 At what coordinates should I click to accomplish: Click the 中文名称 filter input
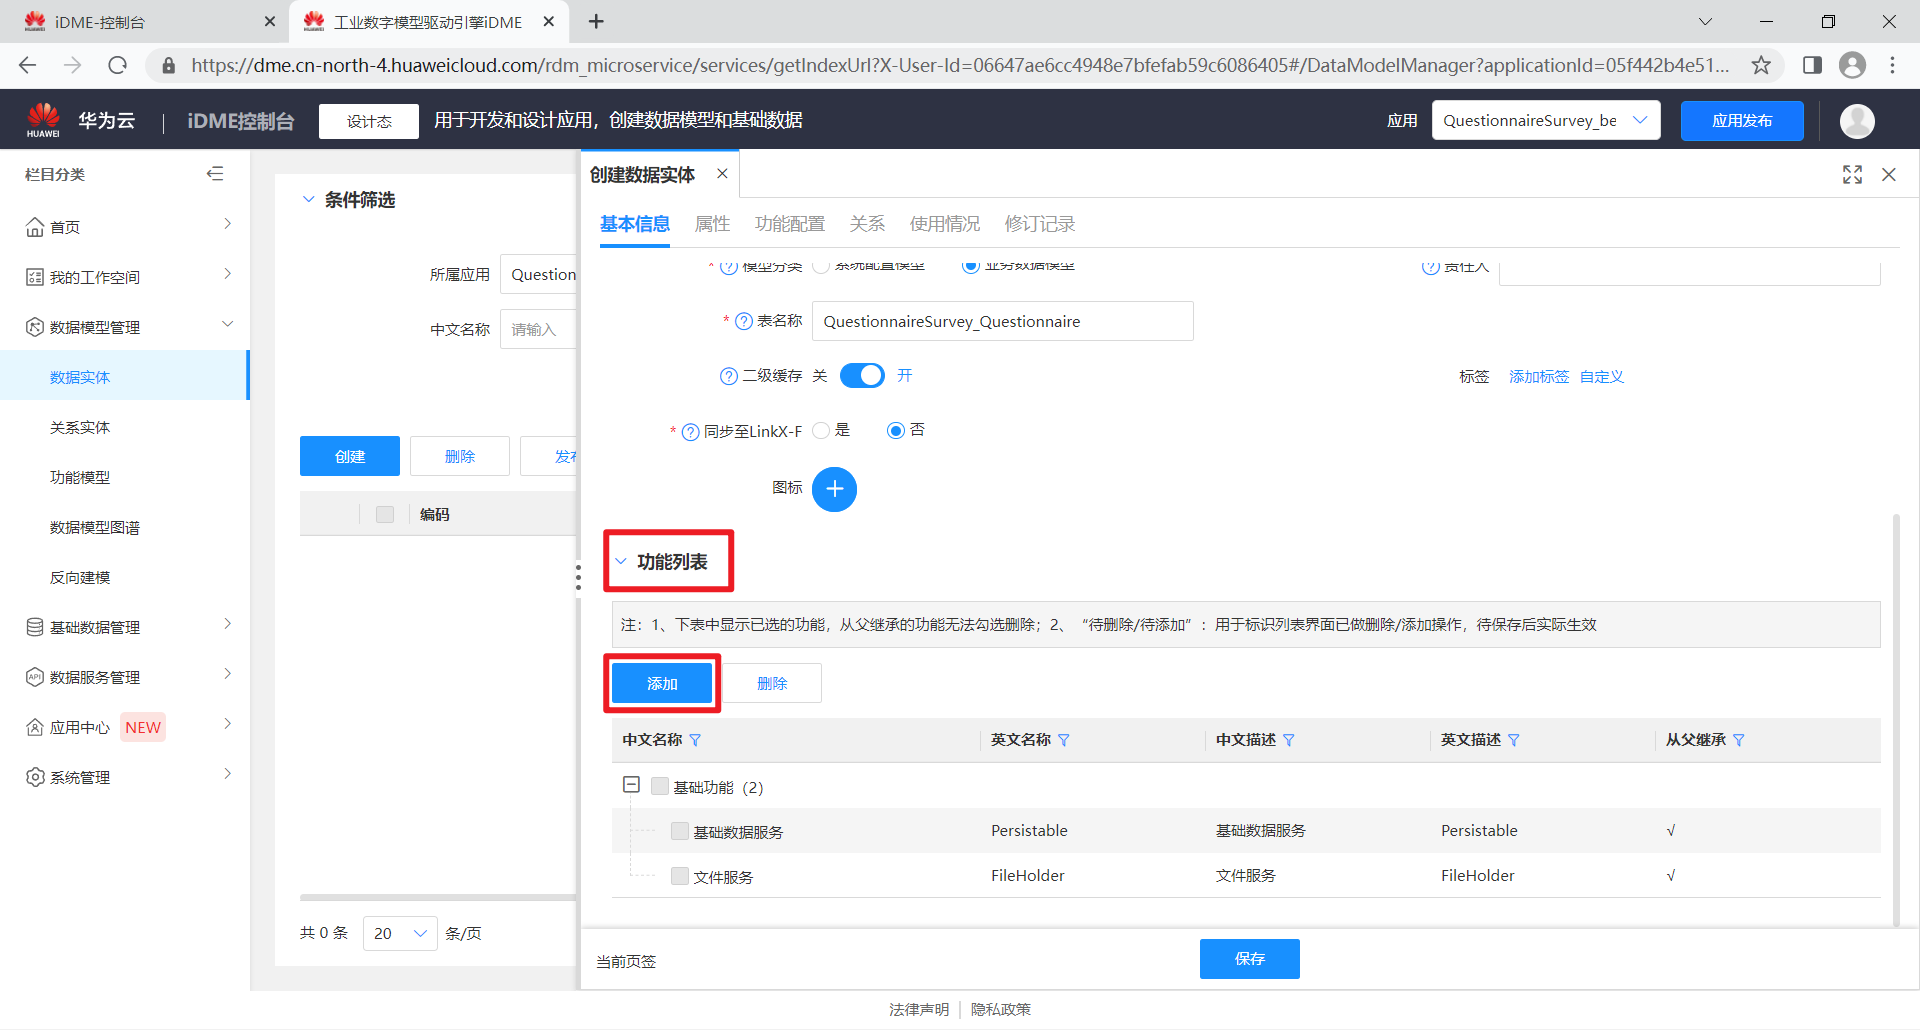[539, 329]
